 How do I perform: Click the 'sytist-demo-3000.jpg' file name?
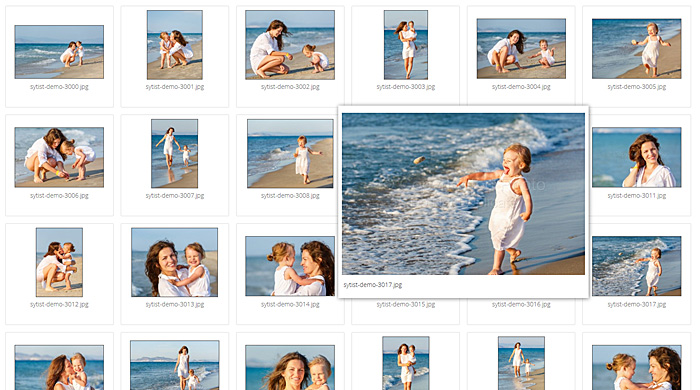tap(59, 87)
